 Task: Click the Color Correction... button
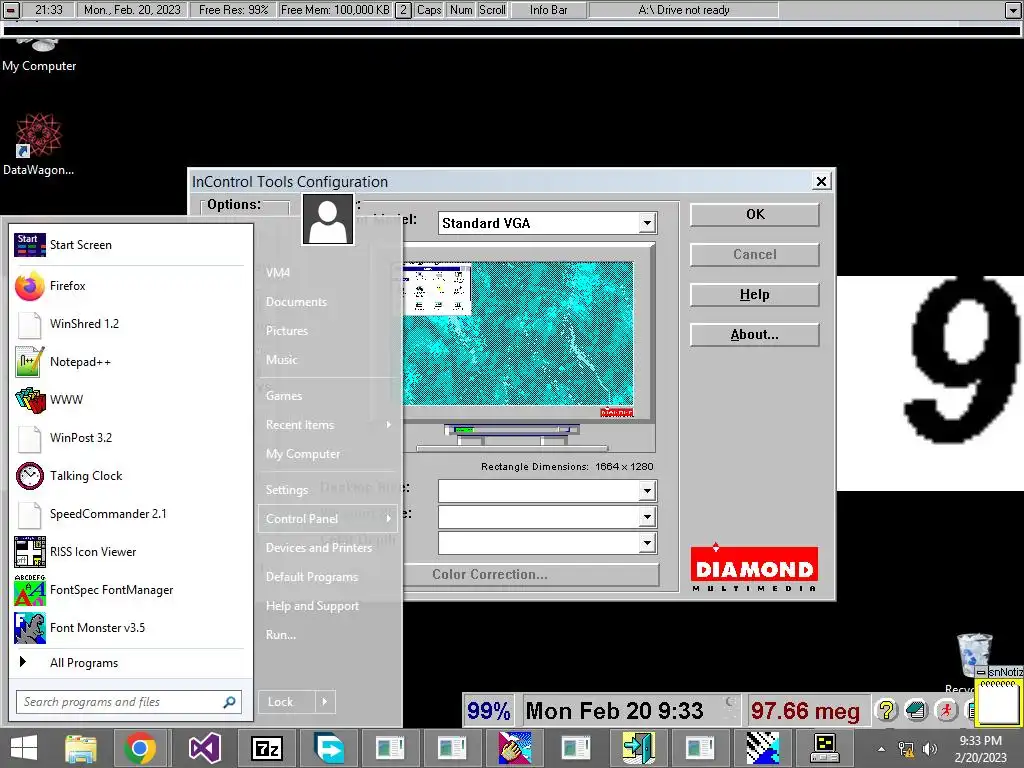(530, 574)
